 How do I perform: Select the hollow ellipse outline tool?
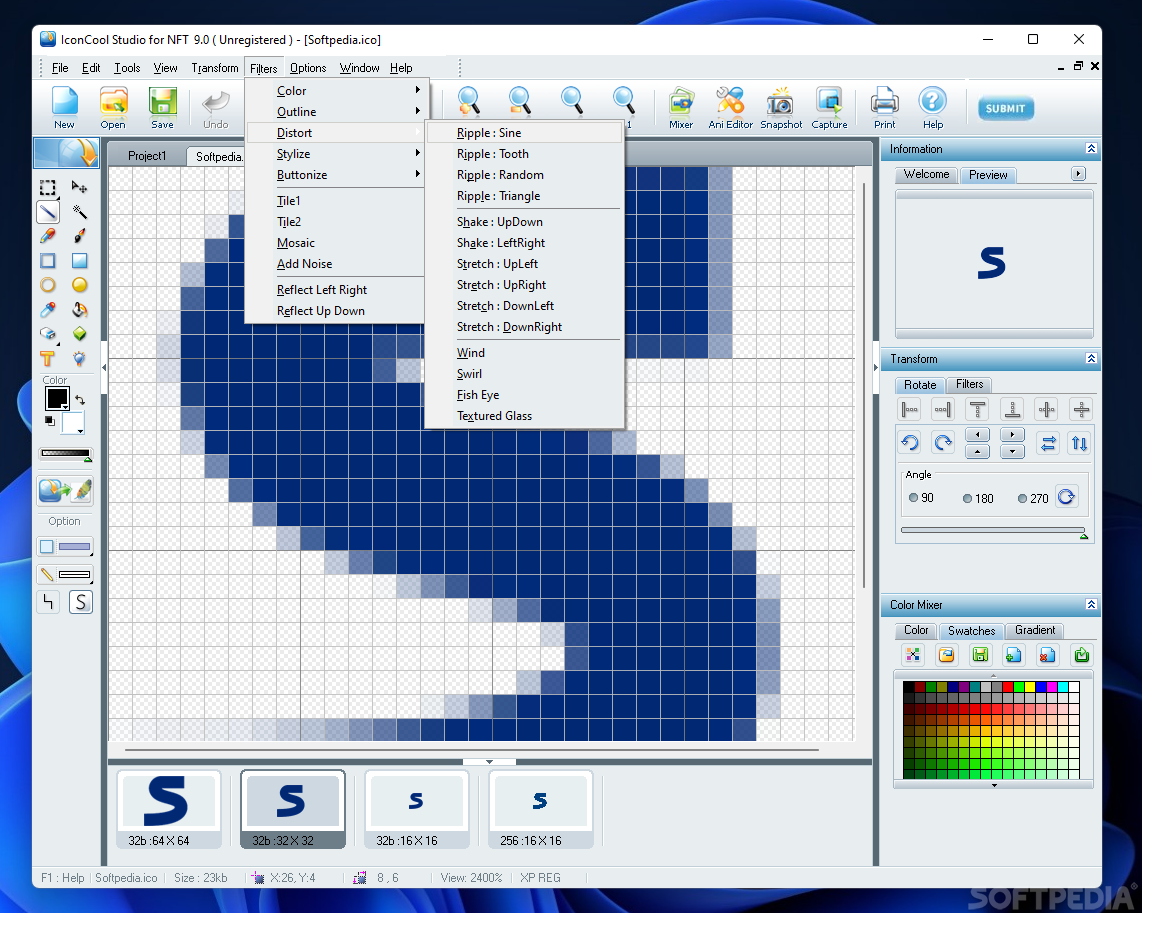coord(48,287)
